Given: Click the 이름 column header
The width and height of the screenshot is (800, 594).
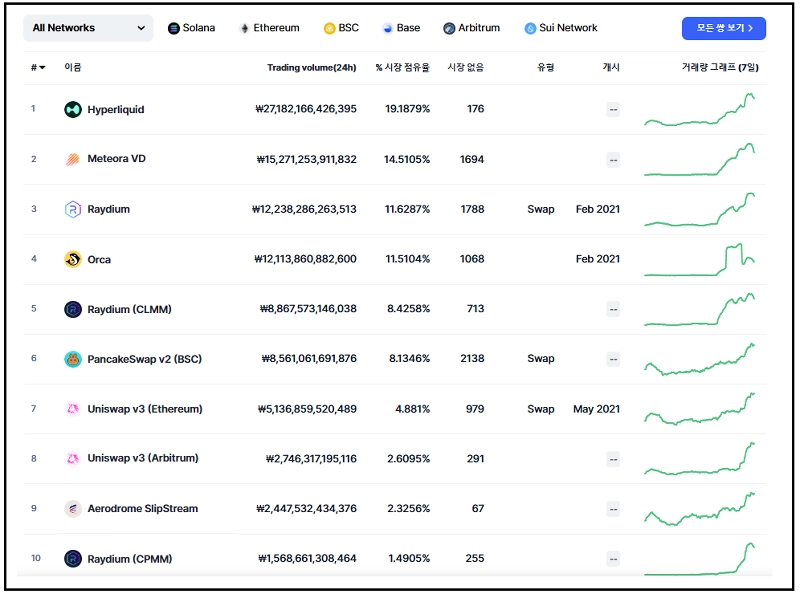Looking at the screenshot, I should 72,67.
